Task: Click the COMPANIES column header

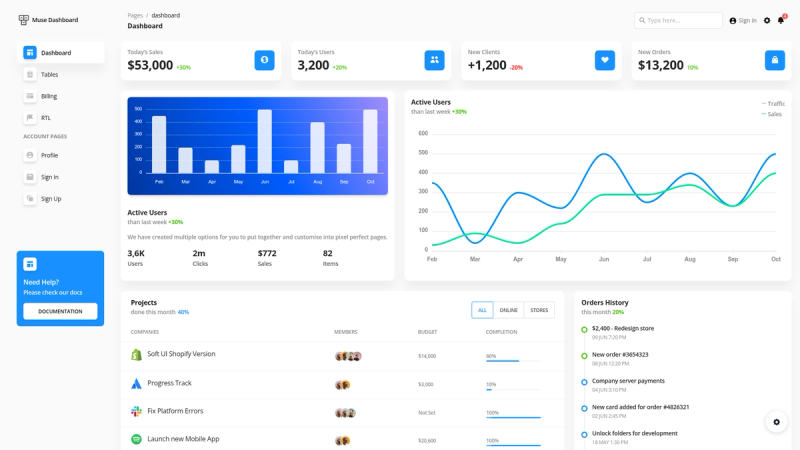Action: [x=145, y=332]
